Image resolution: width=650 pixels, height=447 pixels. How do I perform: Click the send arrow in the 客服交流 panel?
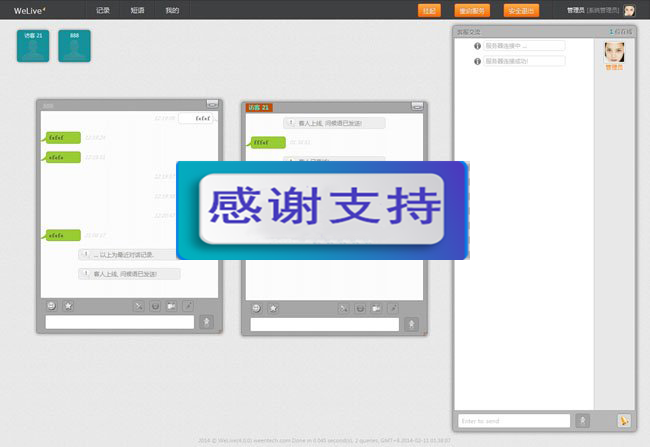(x=582, y=420)
